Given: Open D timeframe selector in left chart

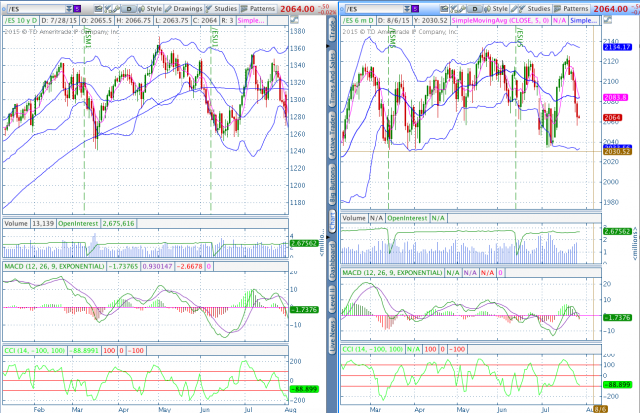Looking at the screenshot, I should tap(129, 9).
